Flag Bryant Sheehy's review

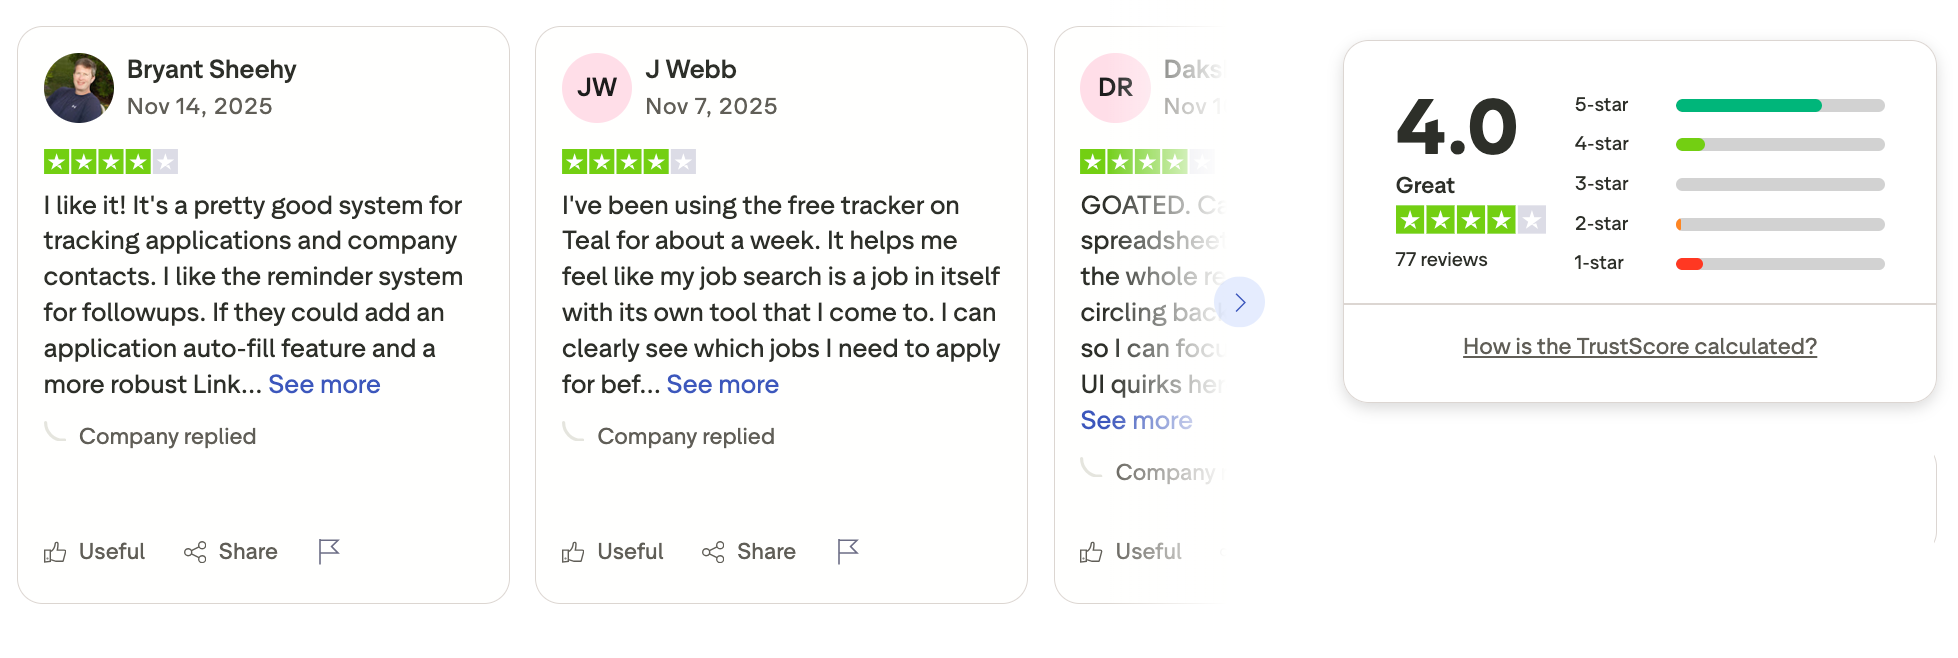(329, 551)
